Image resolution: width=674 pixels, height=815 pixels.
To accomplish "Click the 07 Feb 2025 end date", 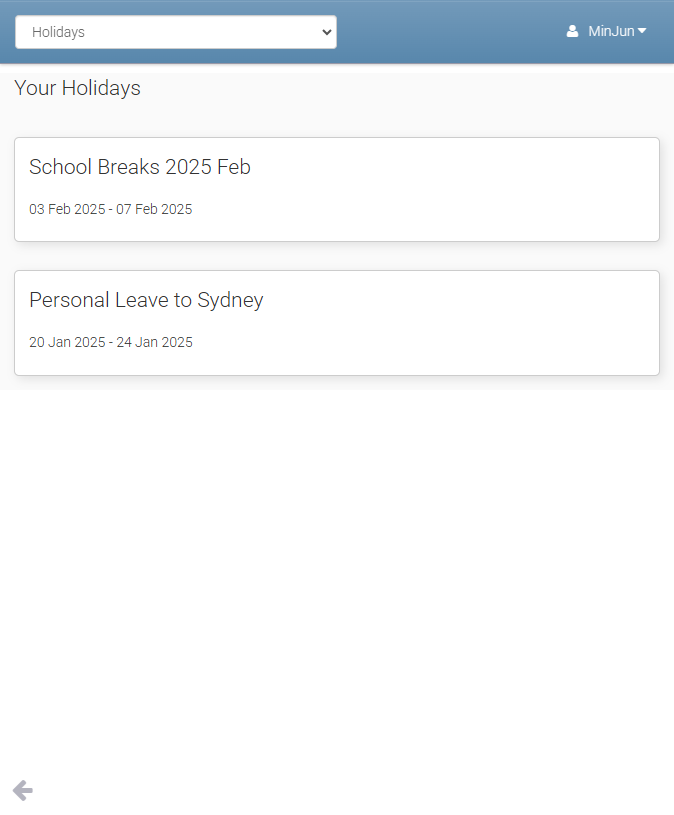I will (154, 209).
